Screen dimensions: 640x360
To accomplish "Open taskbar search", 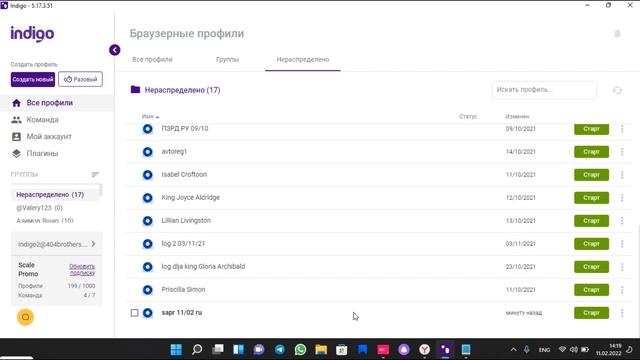I will [x=197, y=349].
